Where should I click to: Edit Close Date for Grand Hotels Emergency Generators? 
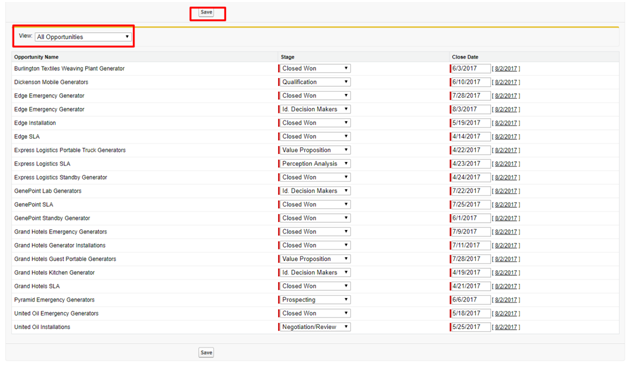(471, 232)
